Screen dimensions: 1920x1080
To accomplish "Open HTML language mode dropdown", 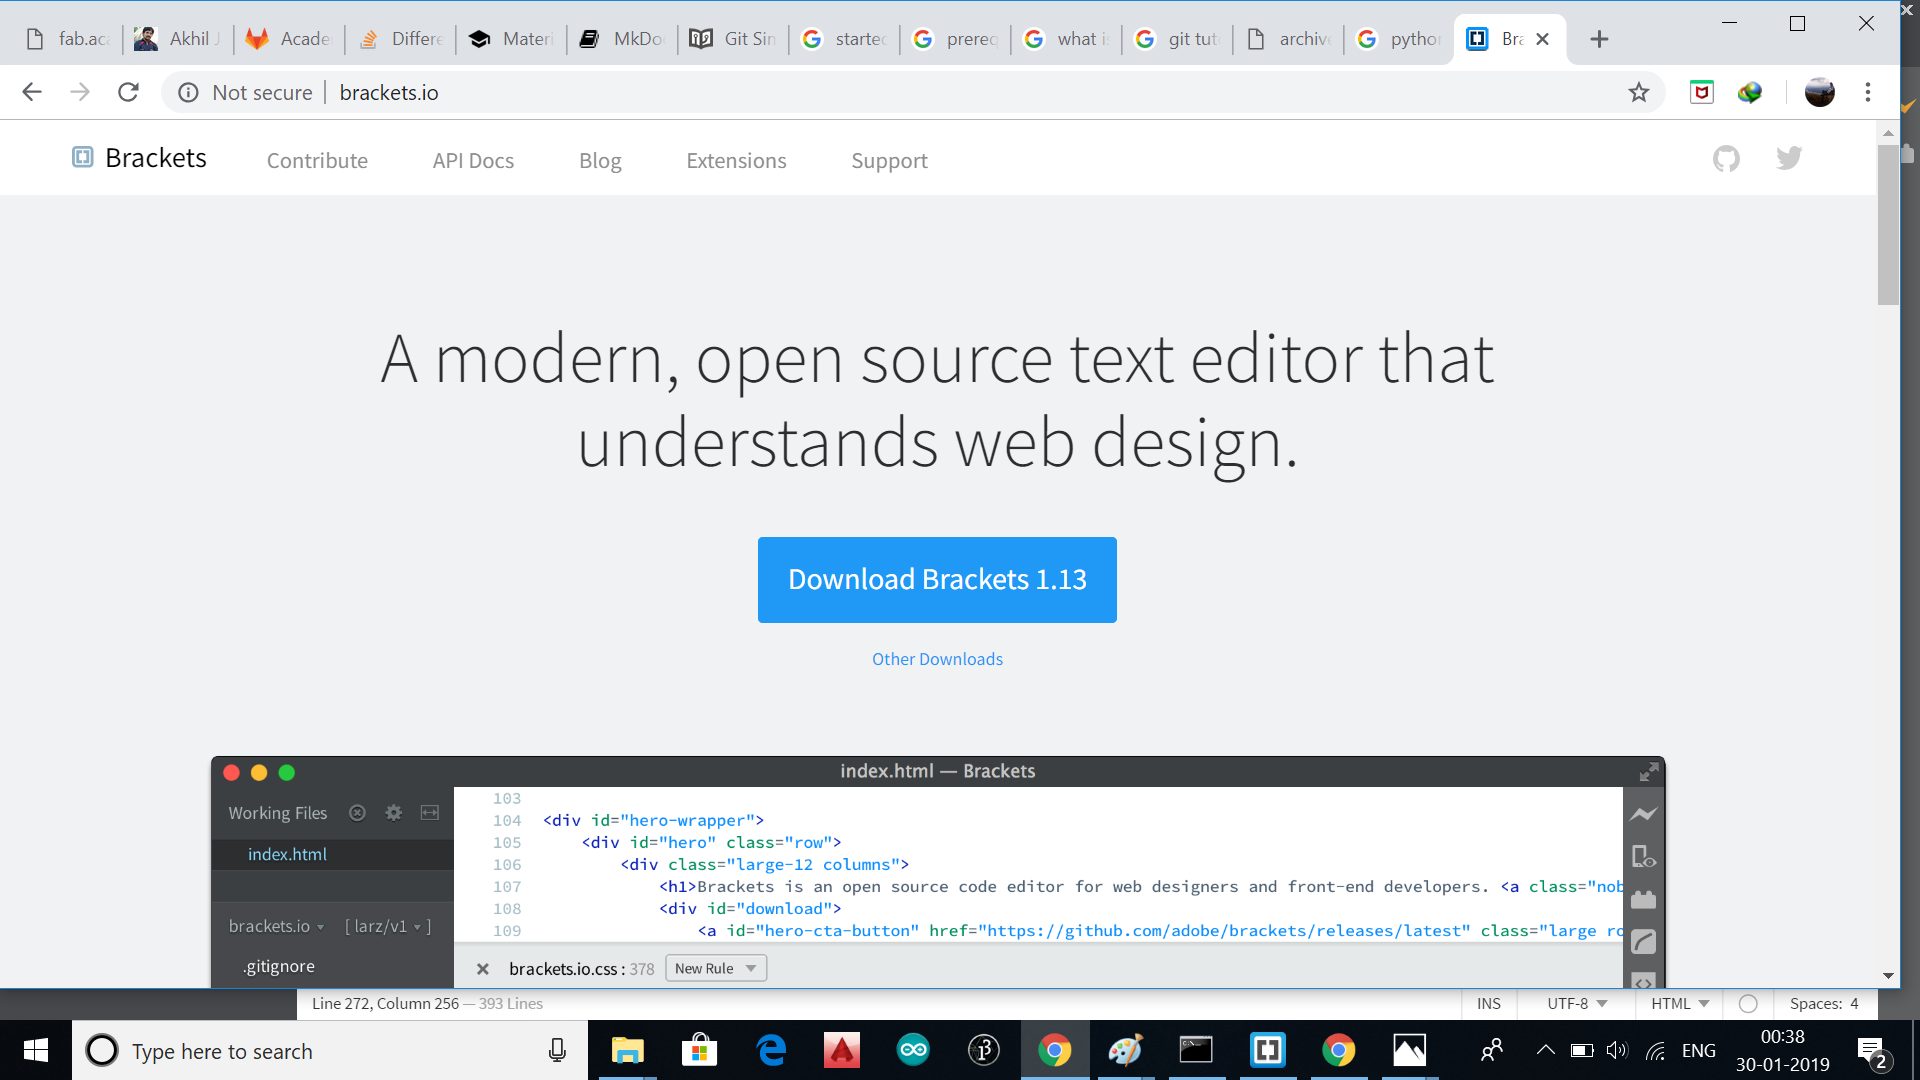I will click(1680, 1004).
